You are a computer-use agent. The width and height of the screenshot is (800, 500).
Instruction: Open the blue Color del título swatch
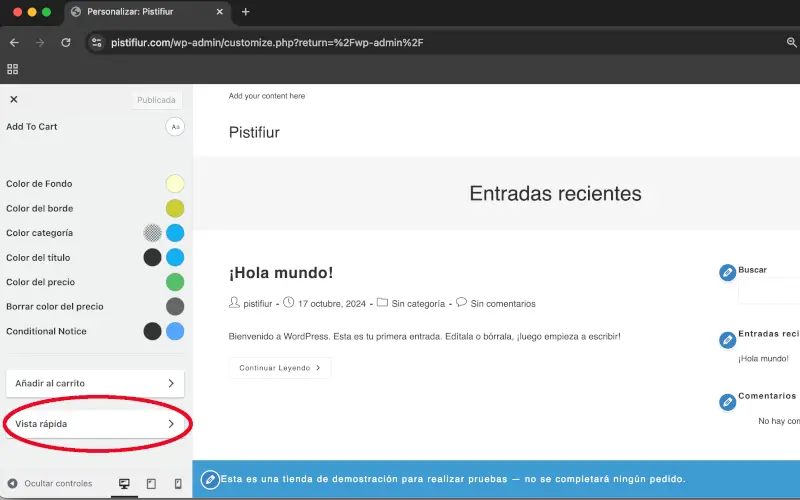(x=175, y=258)
